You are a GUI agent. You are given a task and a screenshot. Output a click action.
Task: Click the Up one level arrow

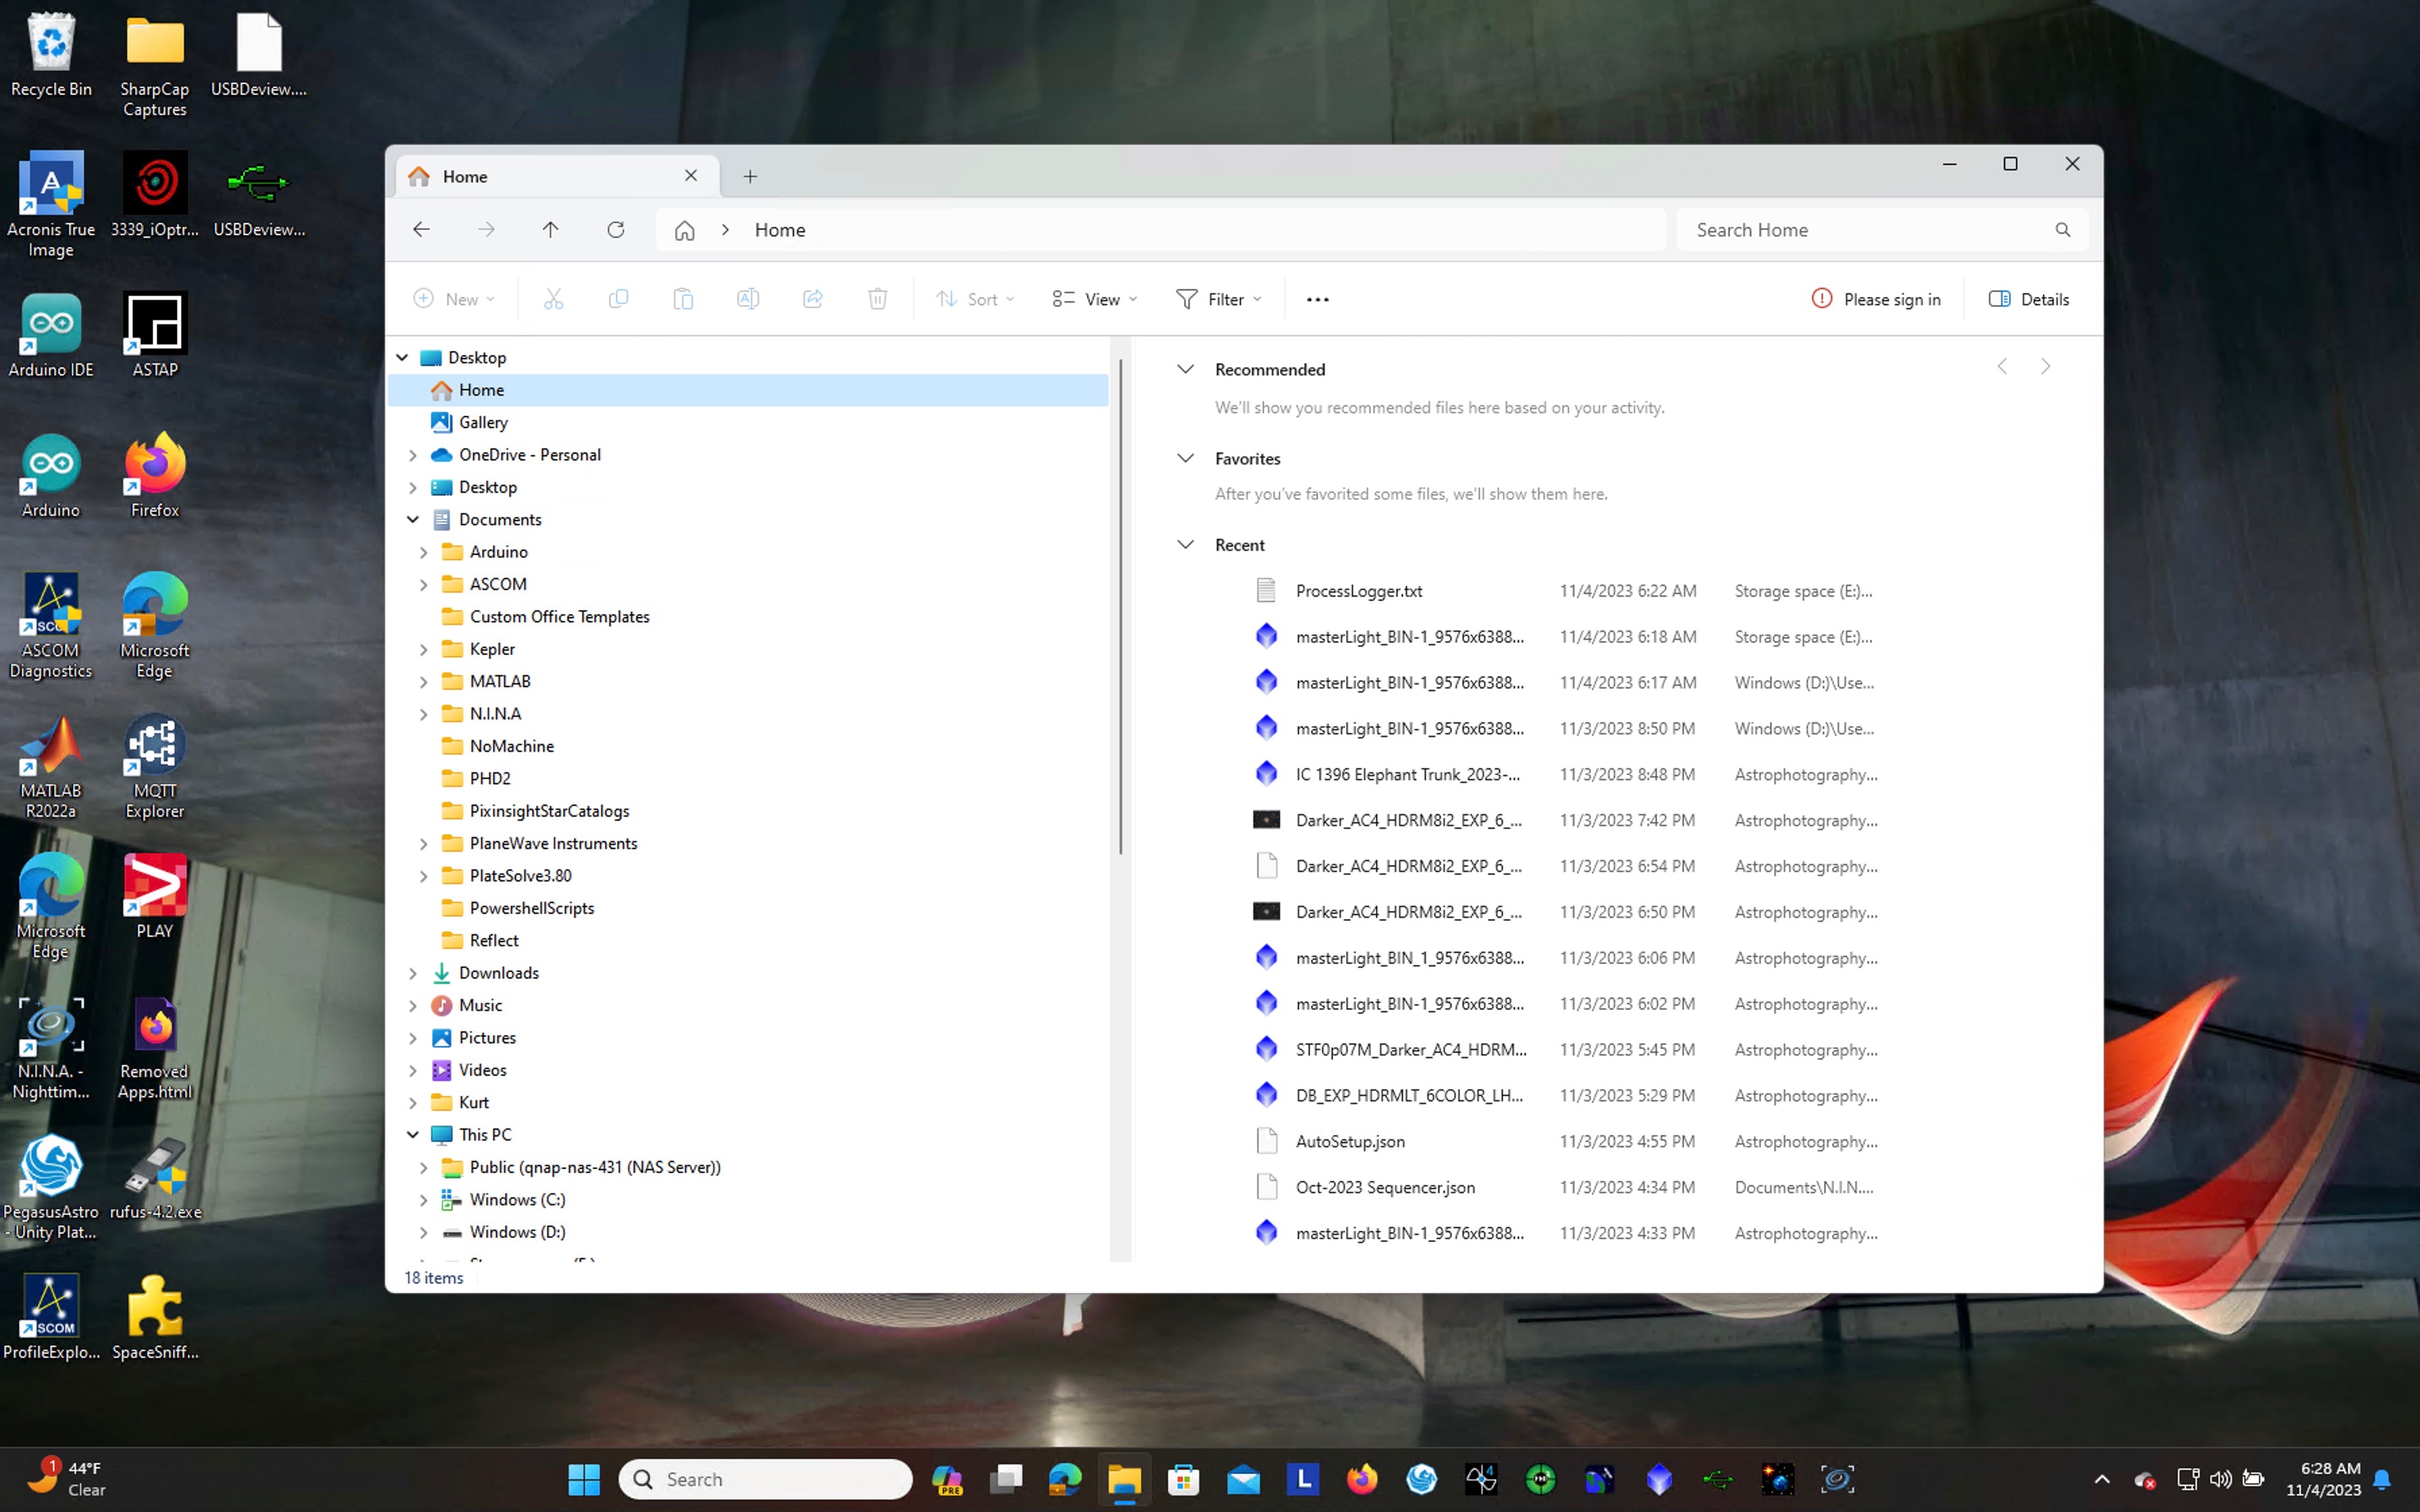550,230
